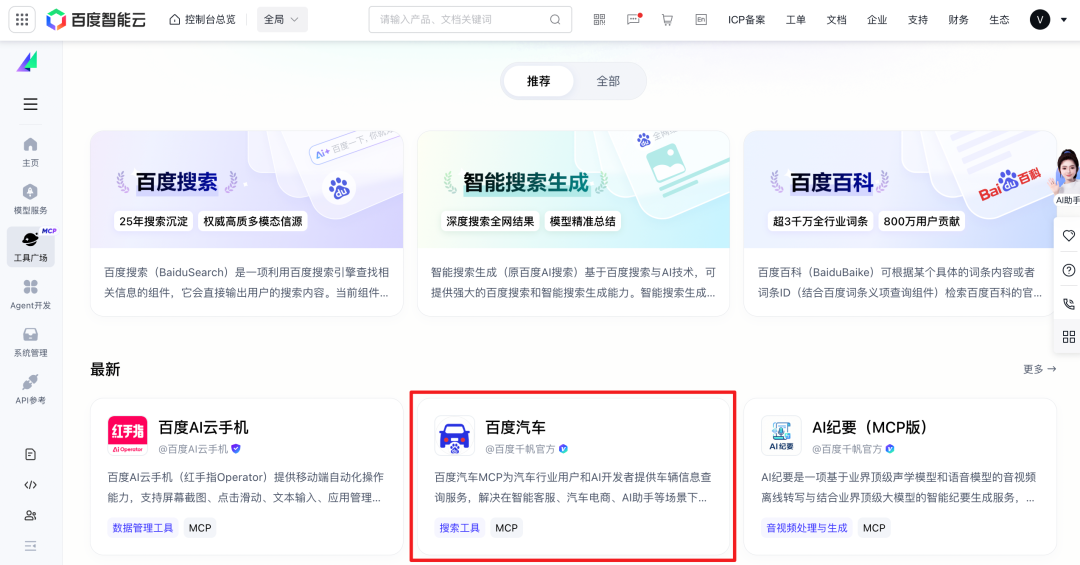Open 文档 menu item

[x=836, y=19]
